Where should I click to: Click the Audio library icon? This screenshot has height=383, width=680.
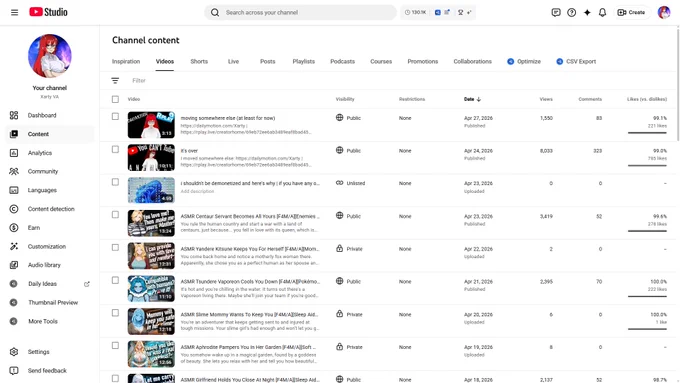pyautogui.click(x=14, y=265)
